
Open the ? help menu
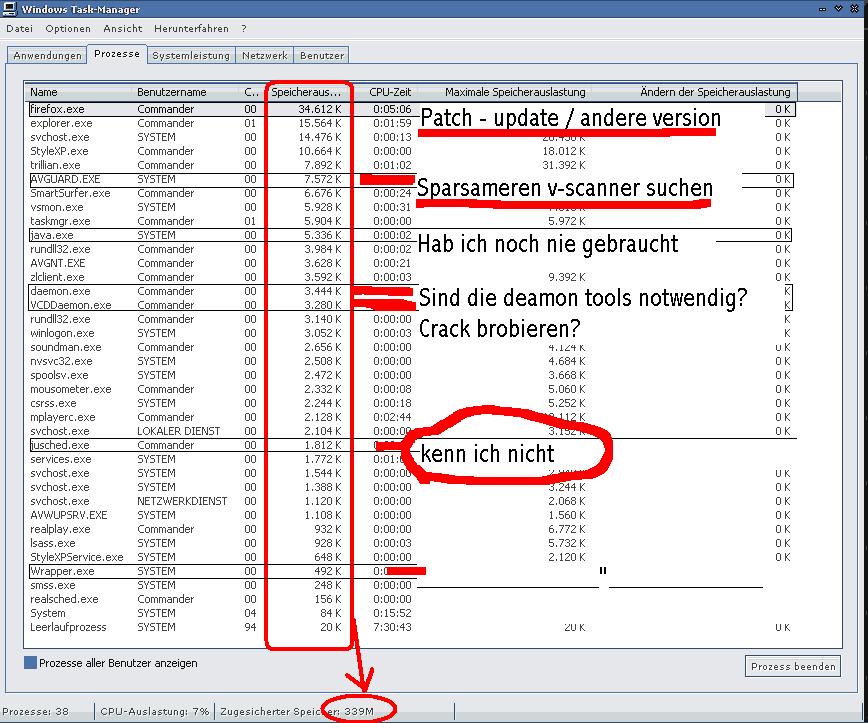(x=244, y=28)
